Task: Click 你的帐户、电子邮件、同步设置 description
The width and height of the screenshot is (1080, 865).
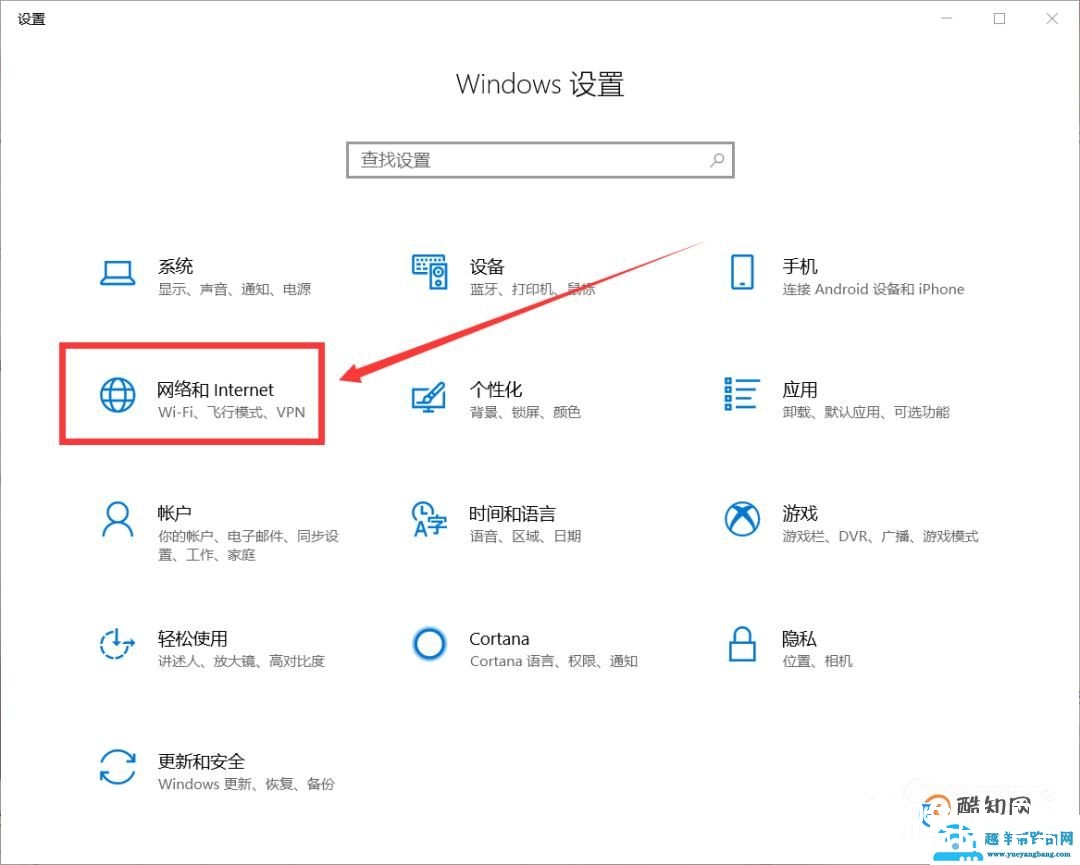Action: (249, 545)
